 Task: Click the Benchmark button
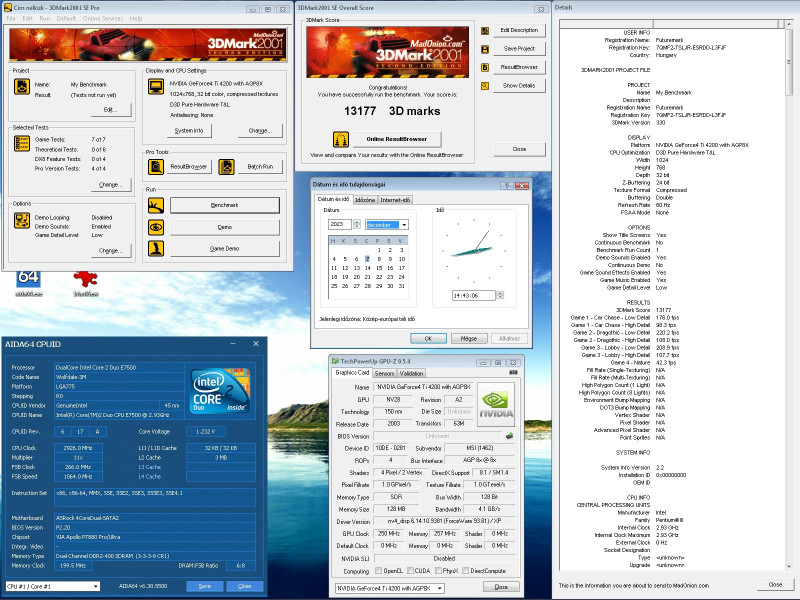pos(224,205)
